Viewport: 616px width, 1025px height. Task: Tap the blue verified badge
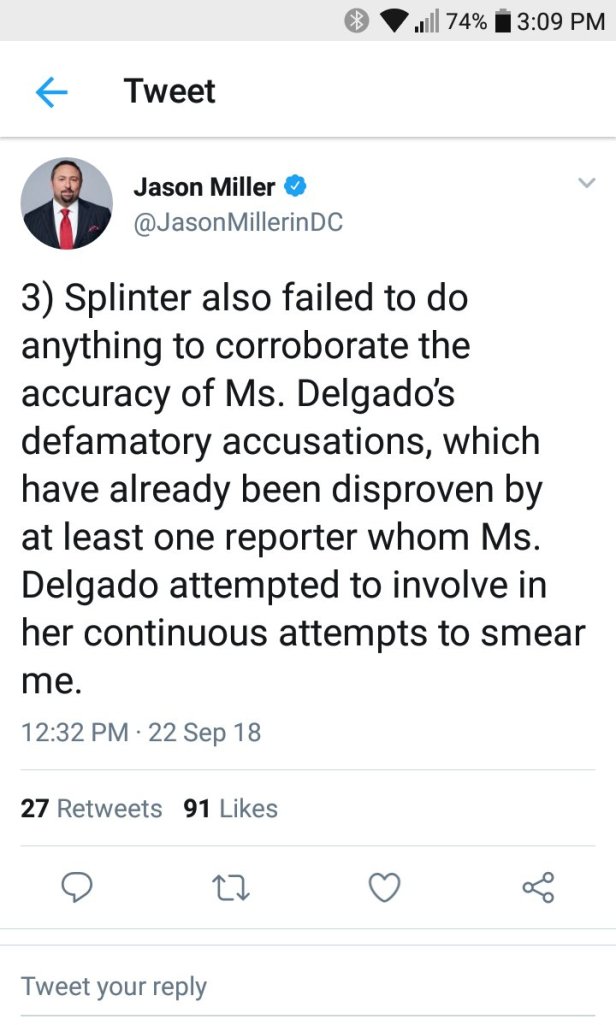point(296,186)
